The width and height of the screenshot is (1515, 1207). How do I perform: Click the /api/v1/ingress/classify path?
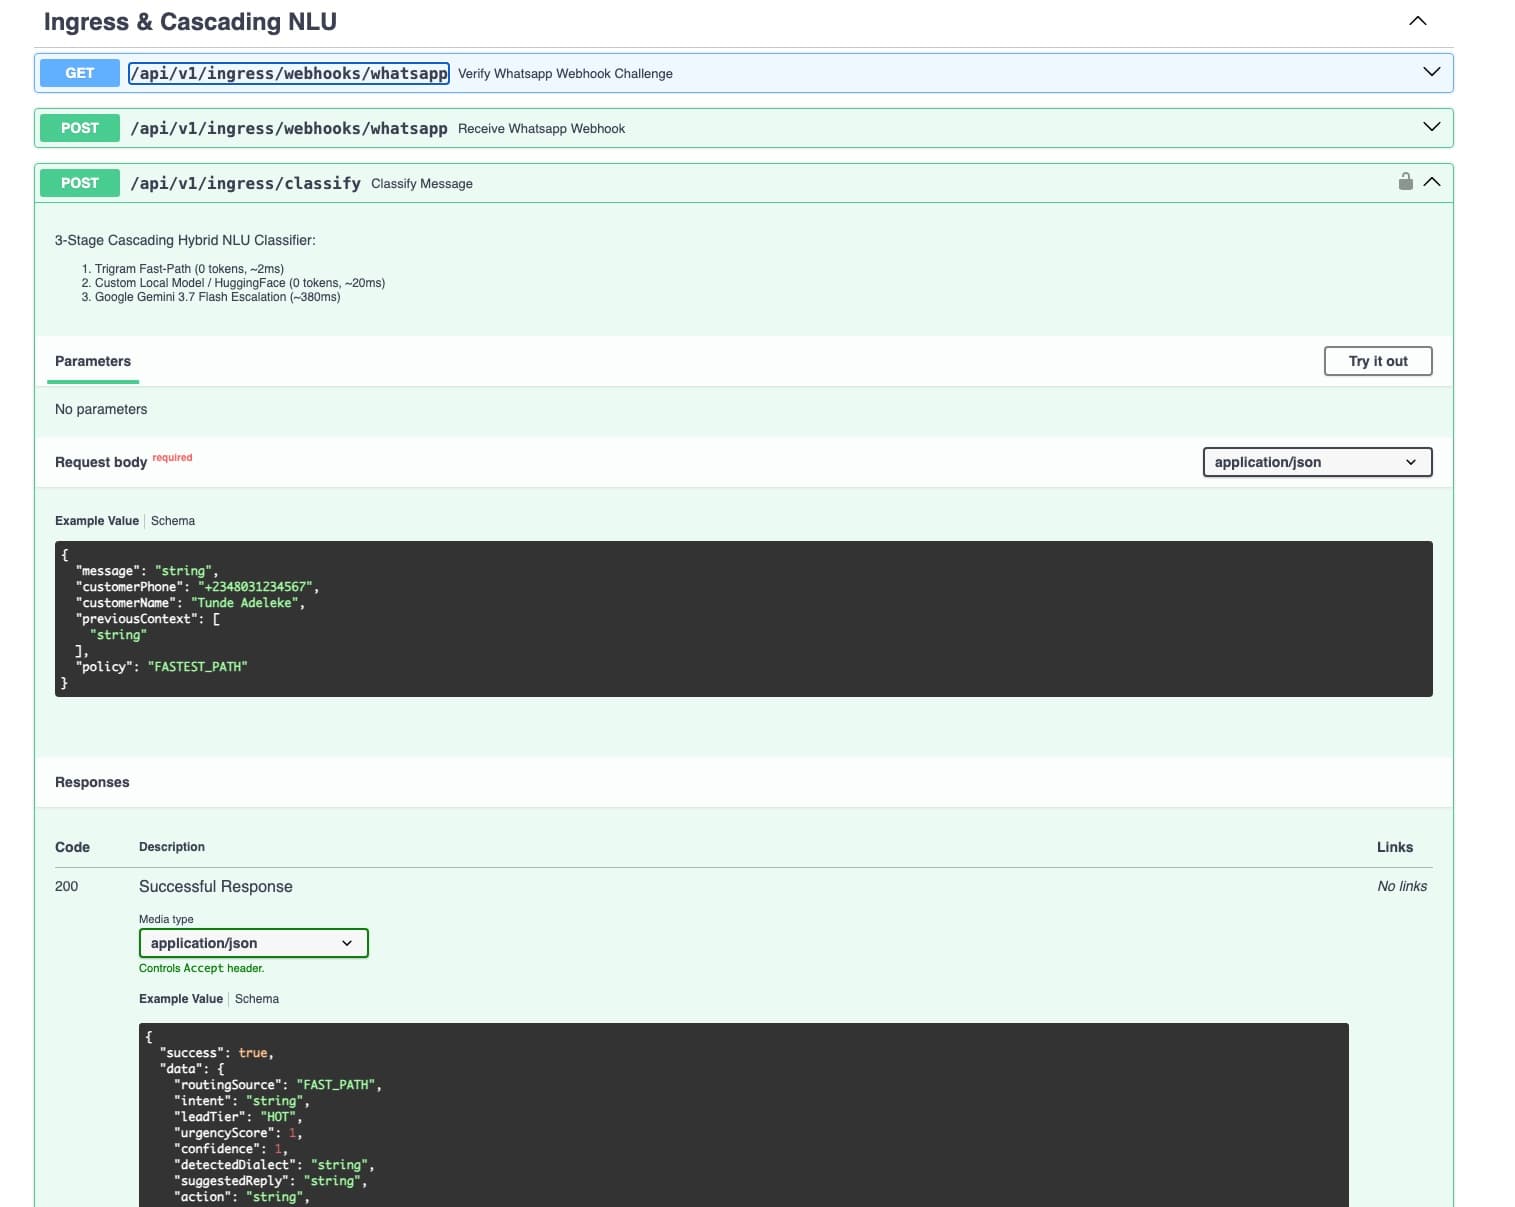pyautogui.click(x=246, y=183)
